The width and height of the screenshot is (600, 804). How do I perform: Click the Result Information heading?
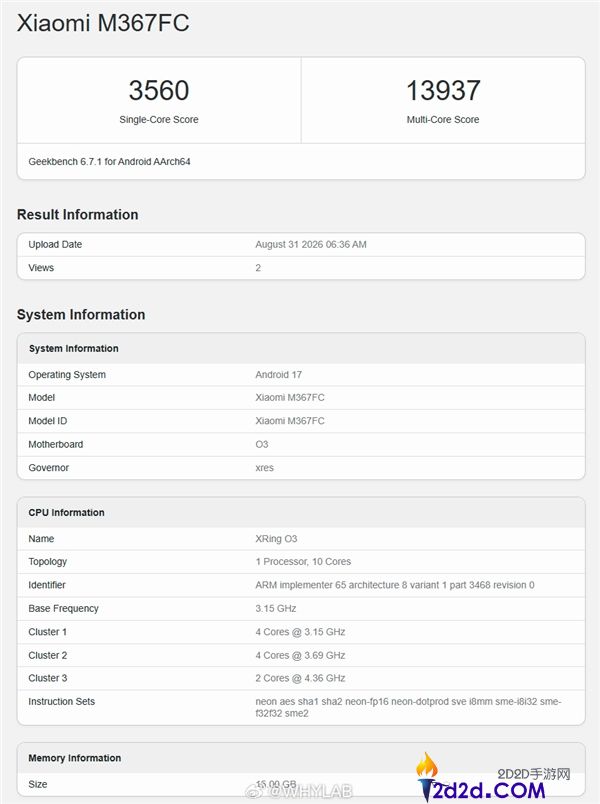click(77, 214)
